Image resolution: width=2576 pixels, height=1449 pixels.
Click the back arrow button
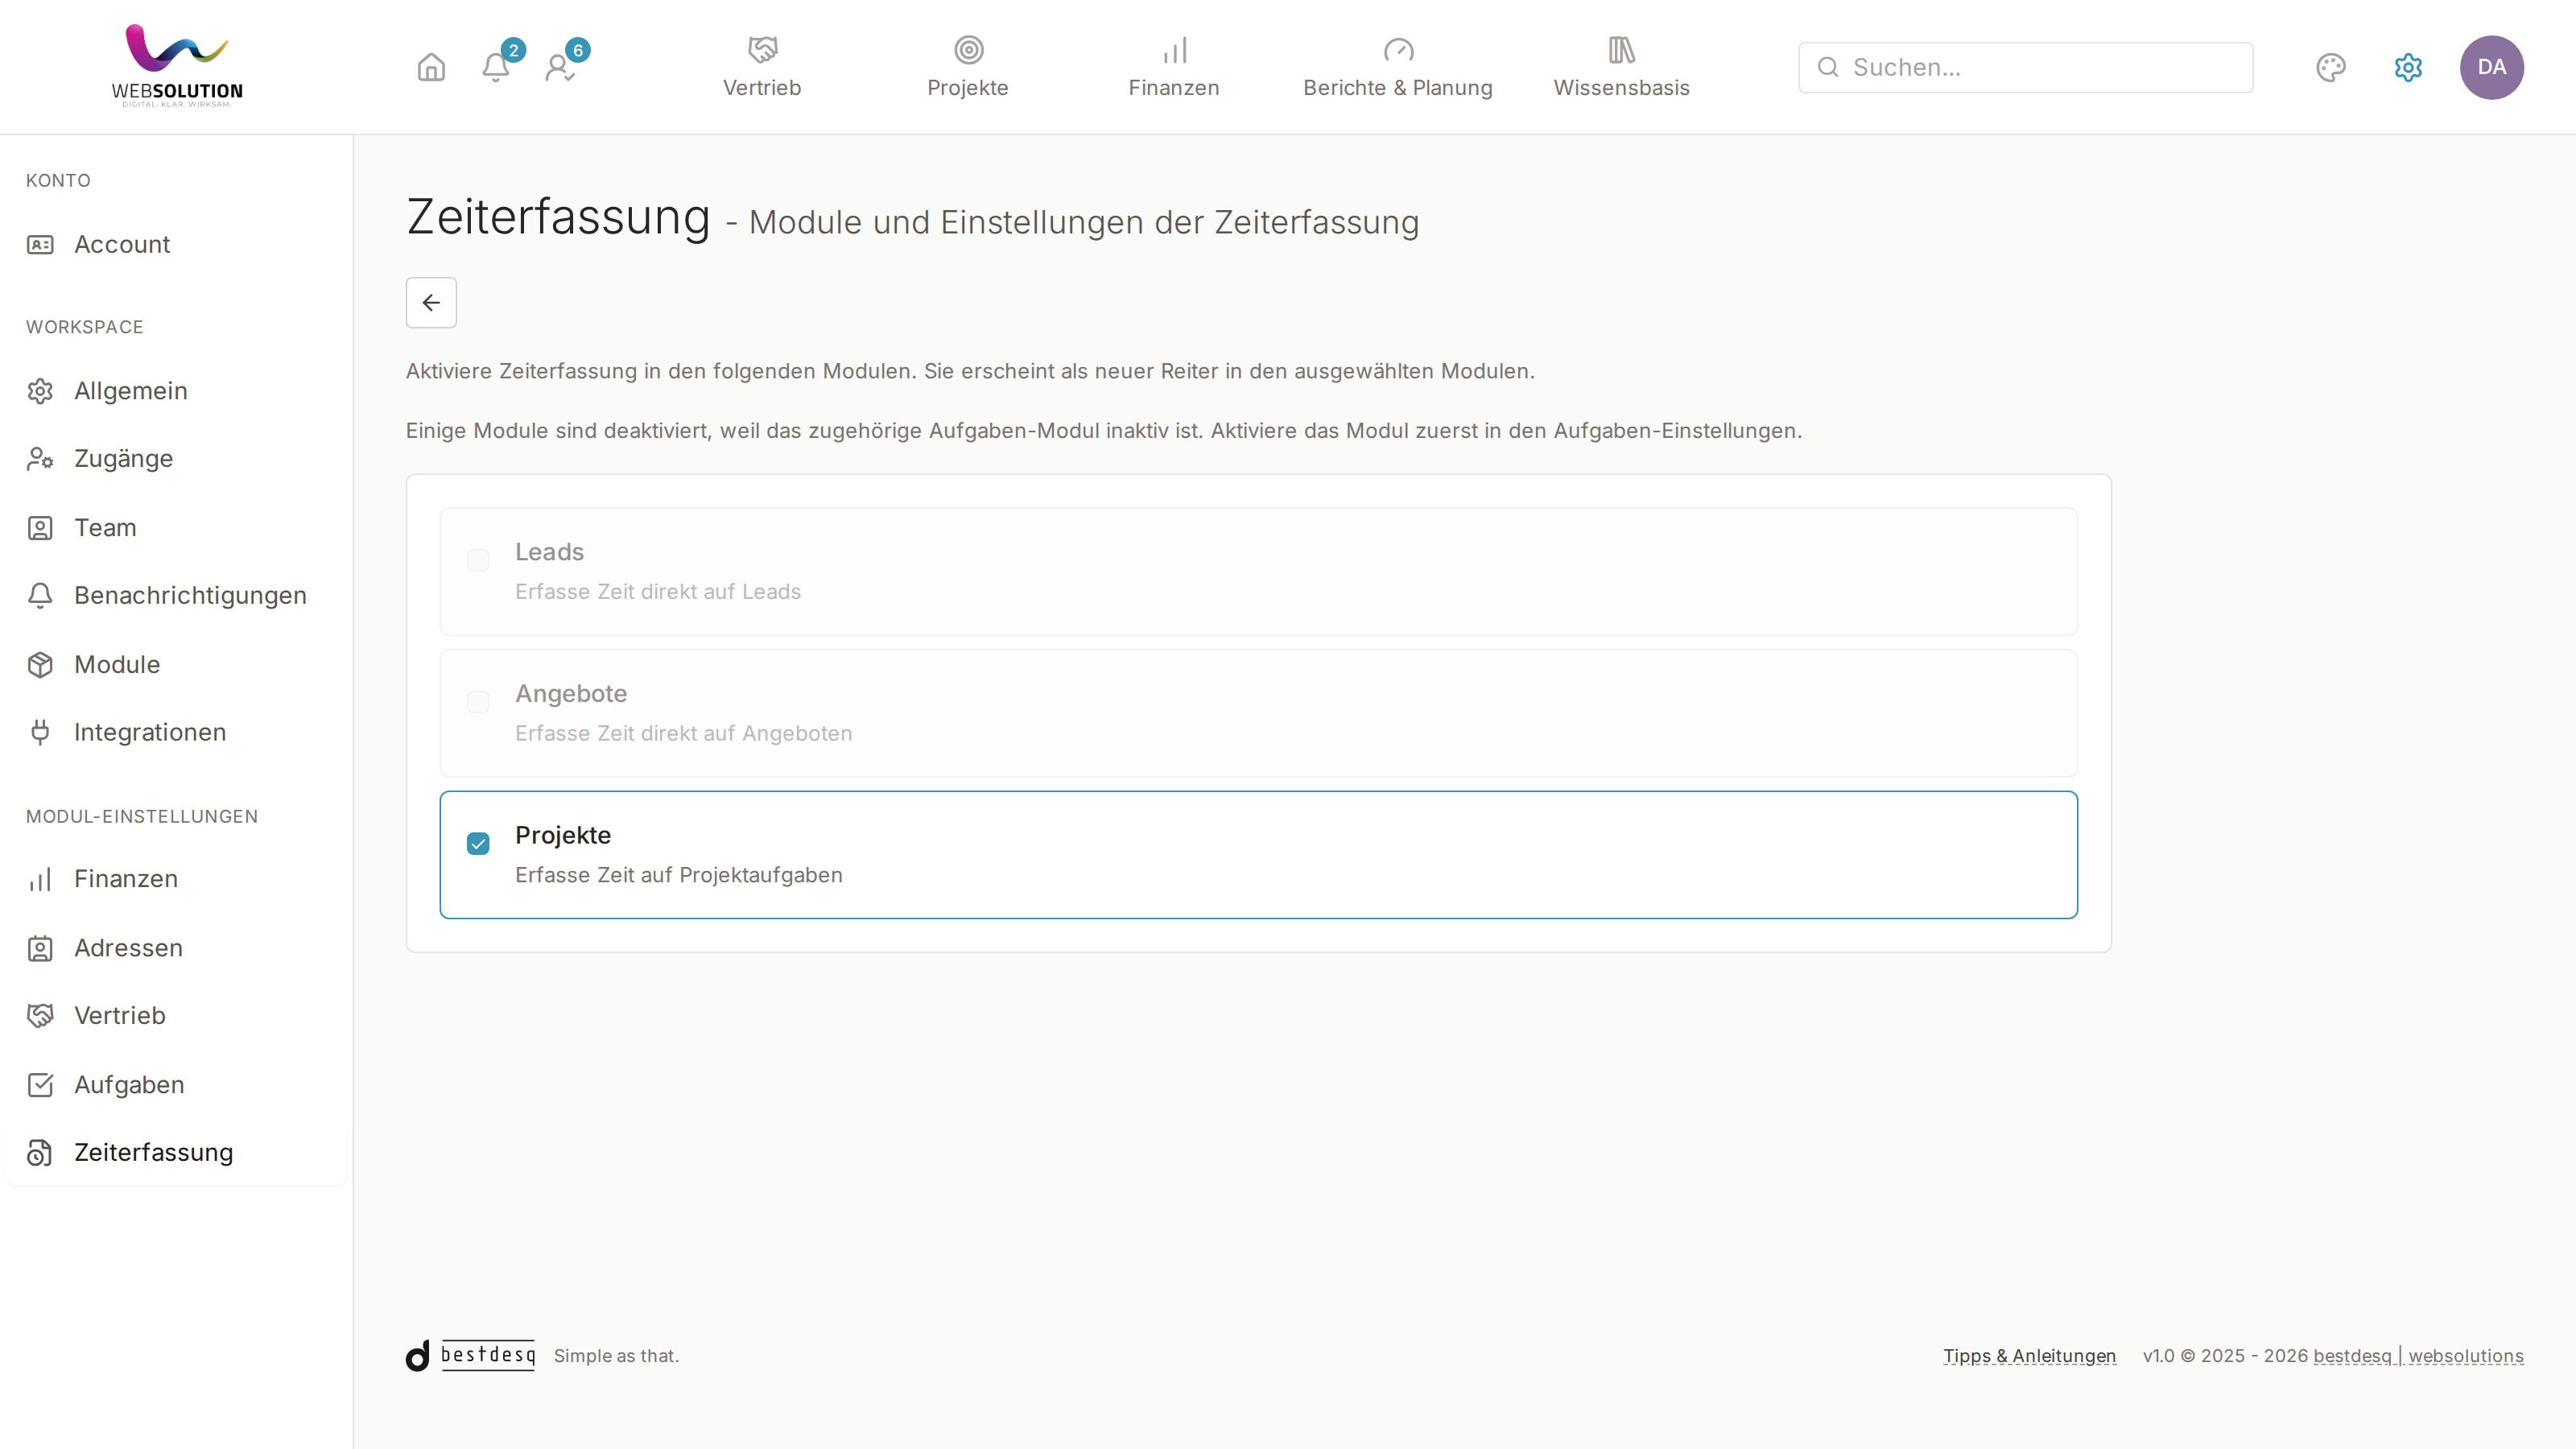(x=431, y=302)
